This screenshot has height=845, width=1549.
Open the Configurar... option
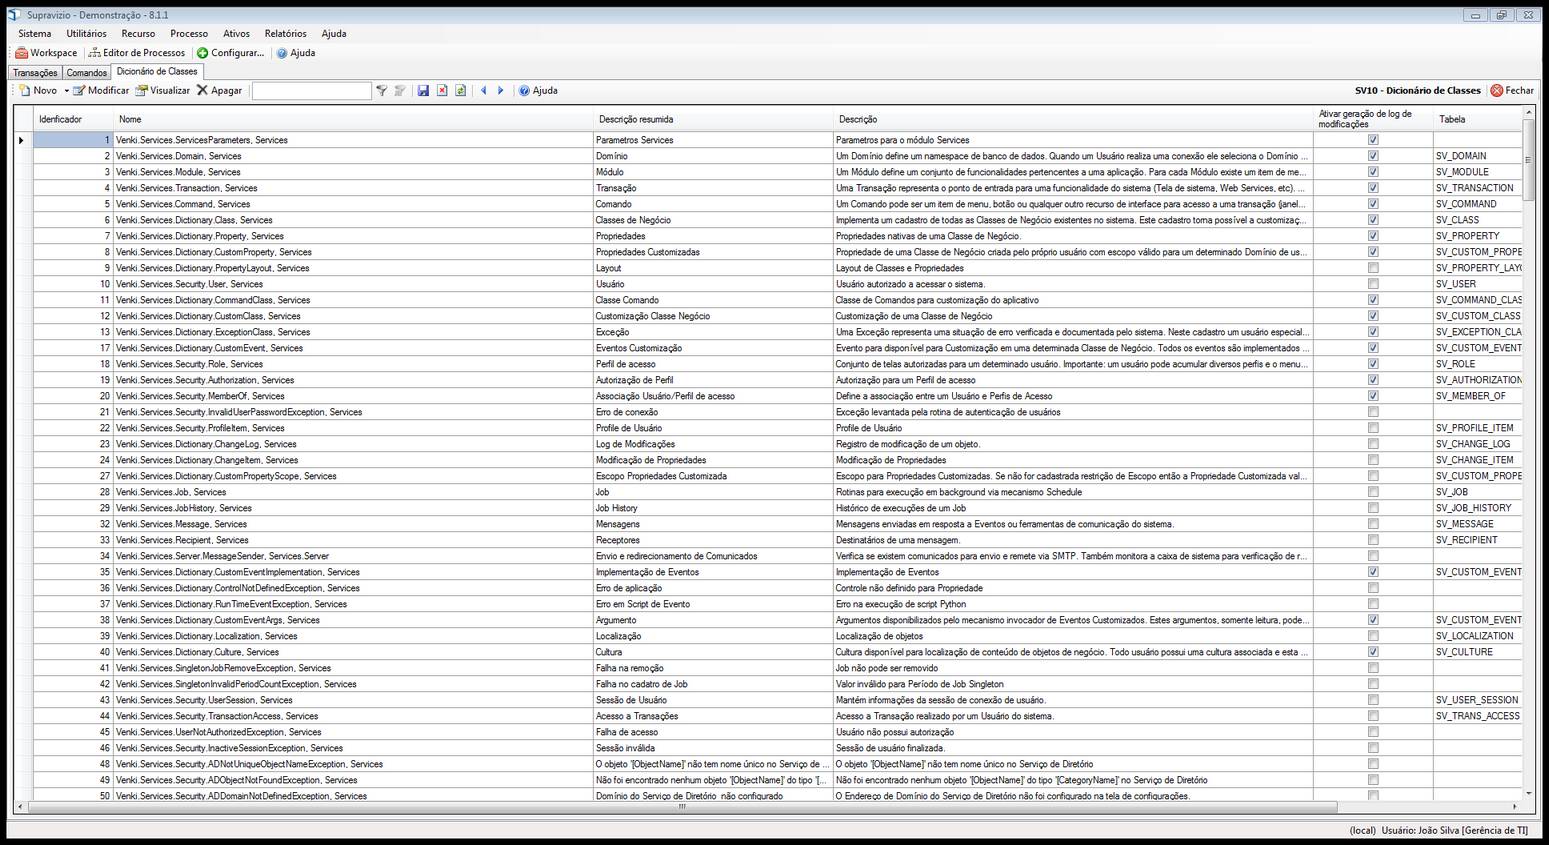[231, 53]
